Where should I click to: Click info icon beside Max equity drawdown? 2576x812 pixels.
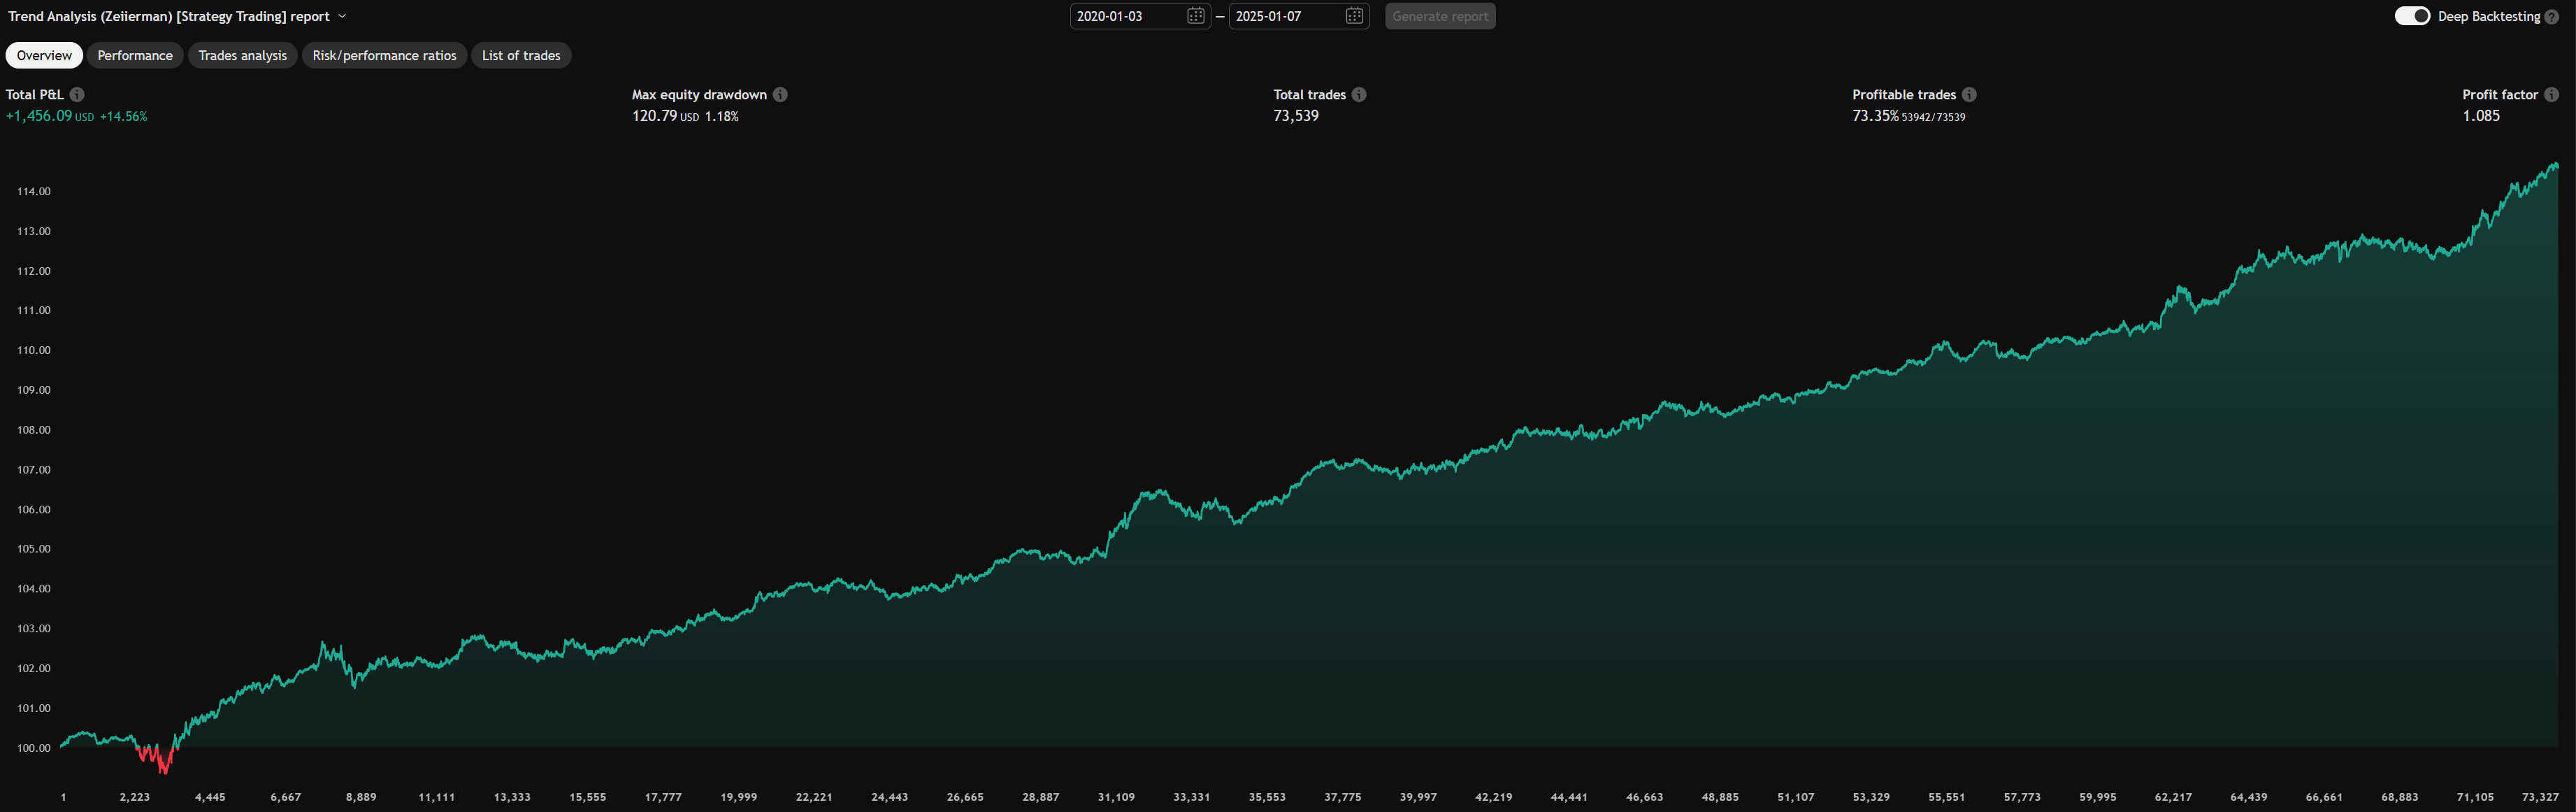point(780,94)
